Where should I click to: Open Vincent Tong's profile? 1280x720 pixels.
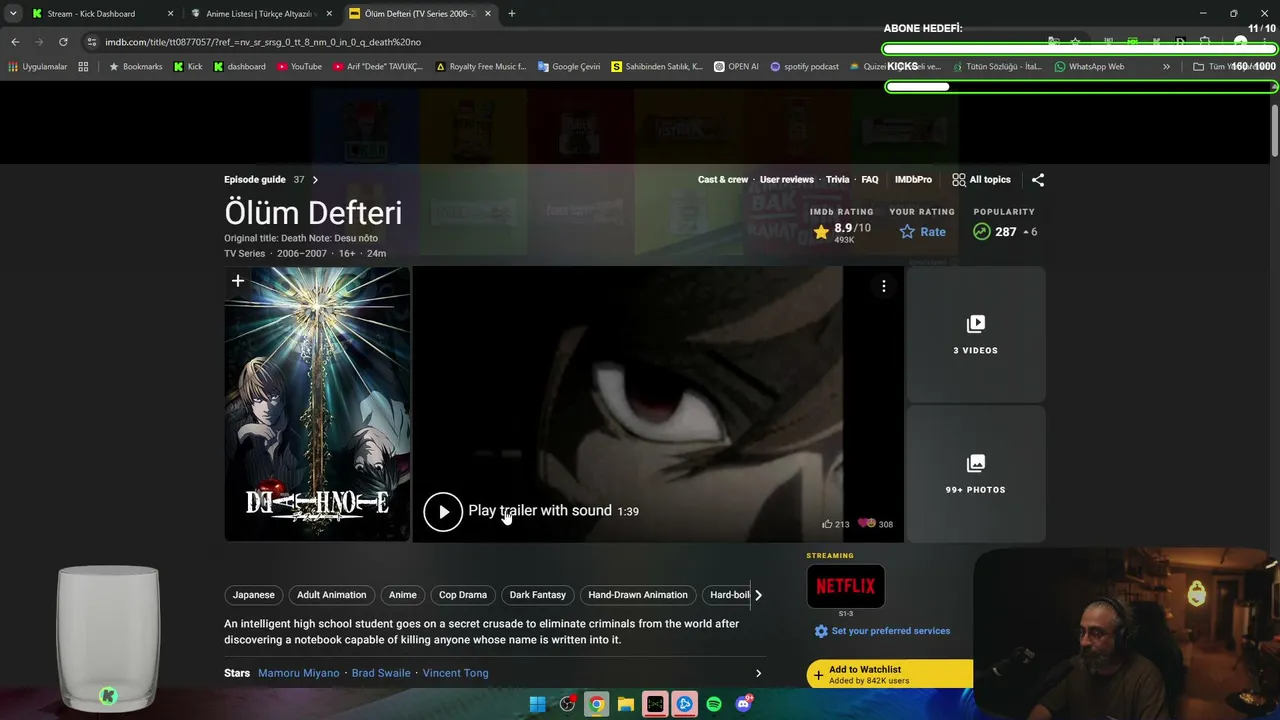pos(456,673)
